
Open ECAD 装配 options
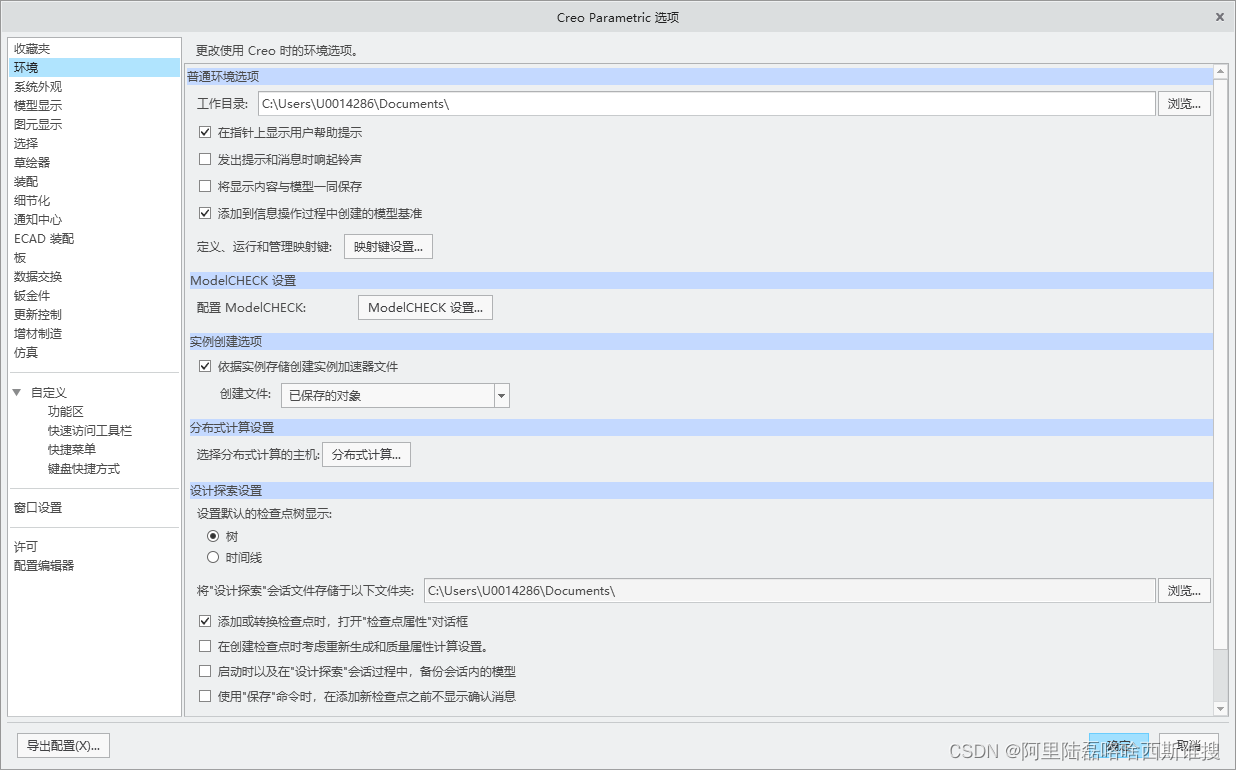(44, 239)
